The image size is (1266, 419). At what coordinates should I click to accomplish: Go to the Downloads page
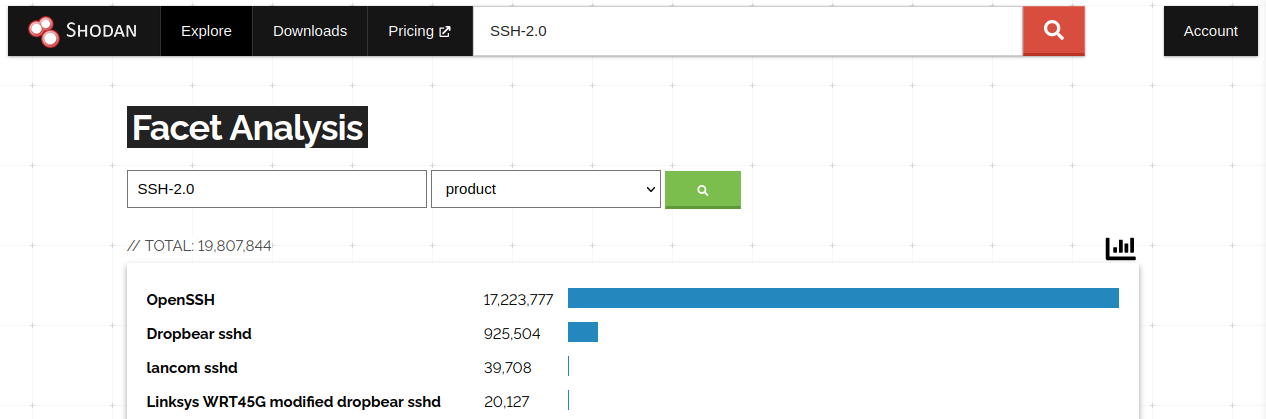pyautogui.click(x=310, y=31)
